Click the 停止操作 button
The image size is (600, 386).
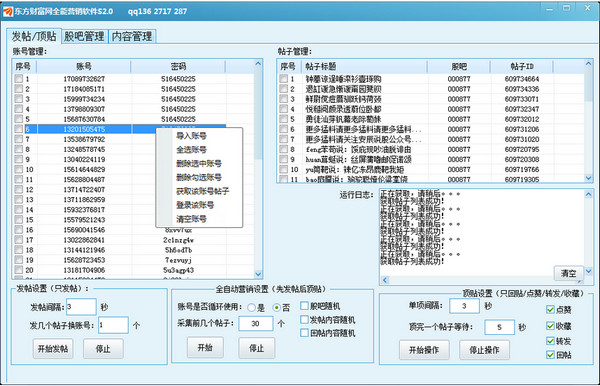[x=484, y=350]
